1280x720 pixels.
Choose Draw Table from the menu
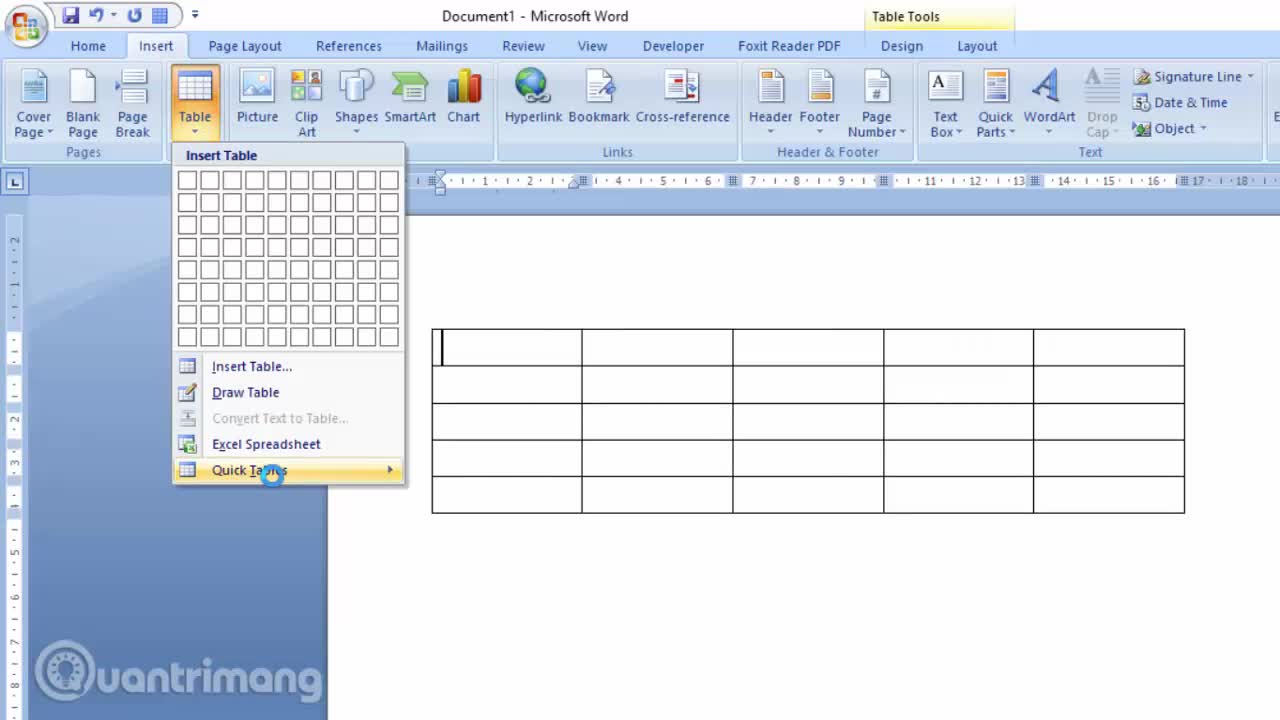coord(289,392)
